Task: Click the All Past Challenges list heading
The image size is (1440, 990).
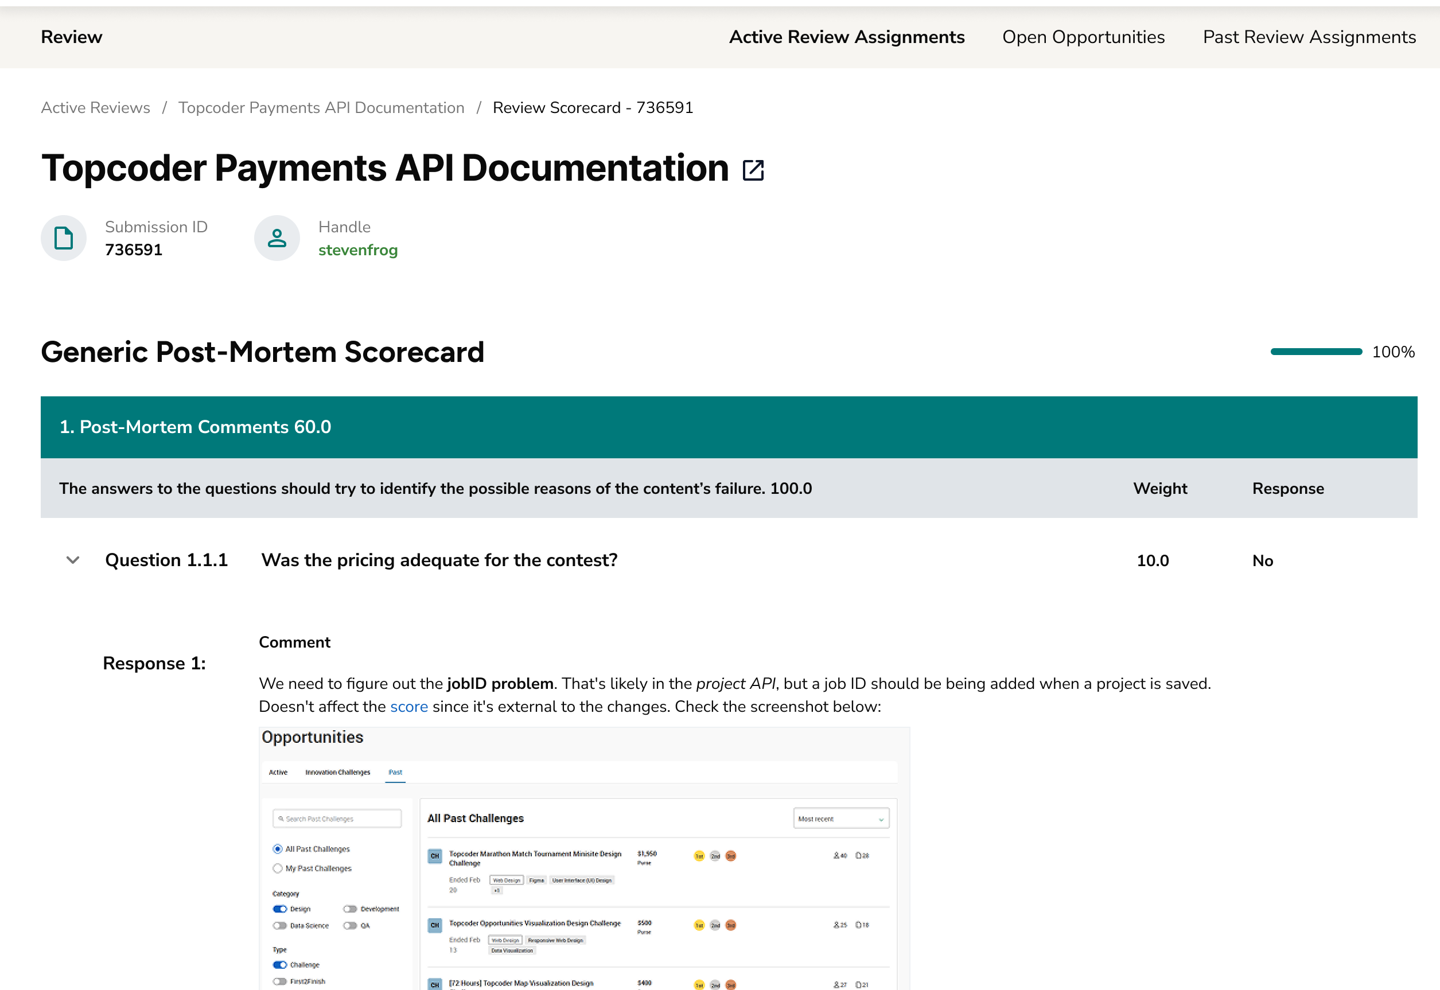Action: pyautogui.click(x=475, y=818)
